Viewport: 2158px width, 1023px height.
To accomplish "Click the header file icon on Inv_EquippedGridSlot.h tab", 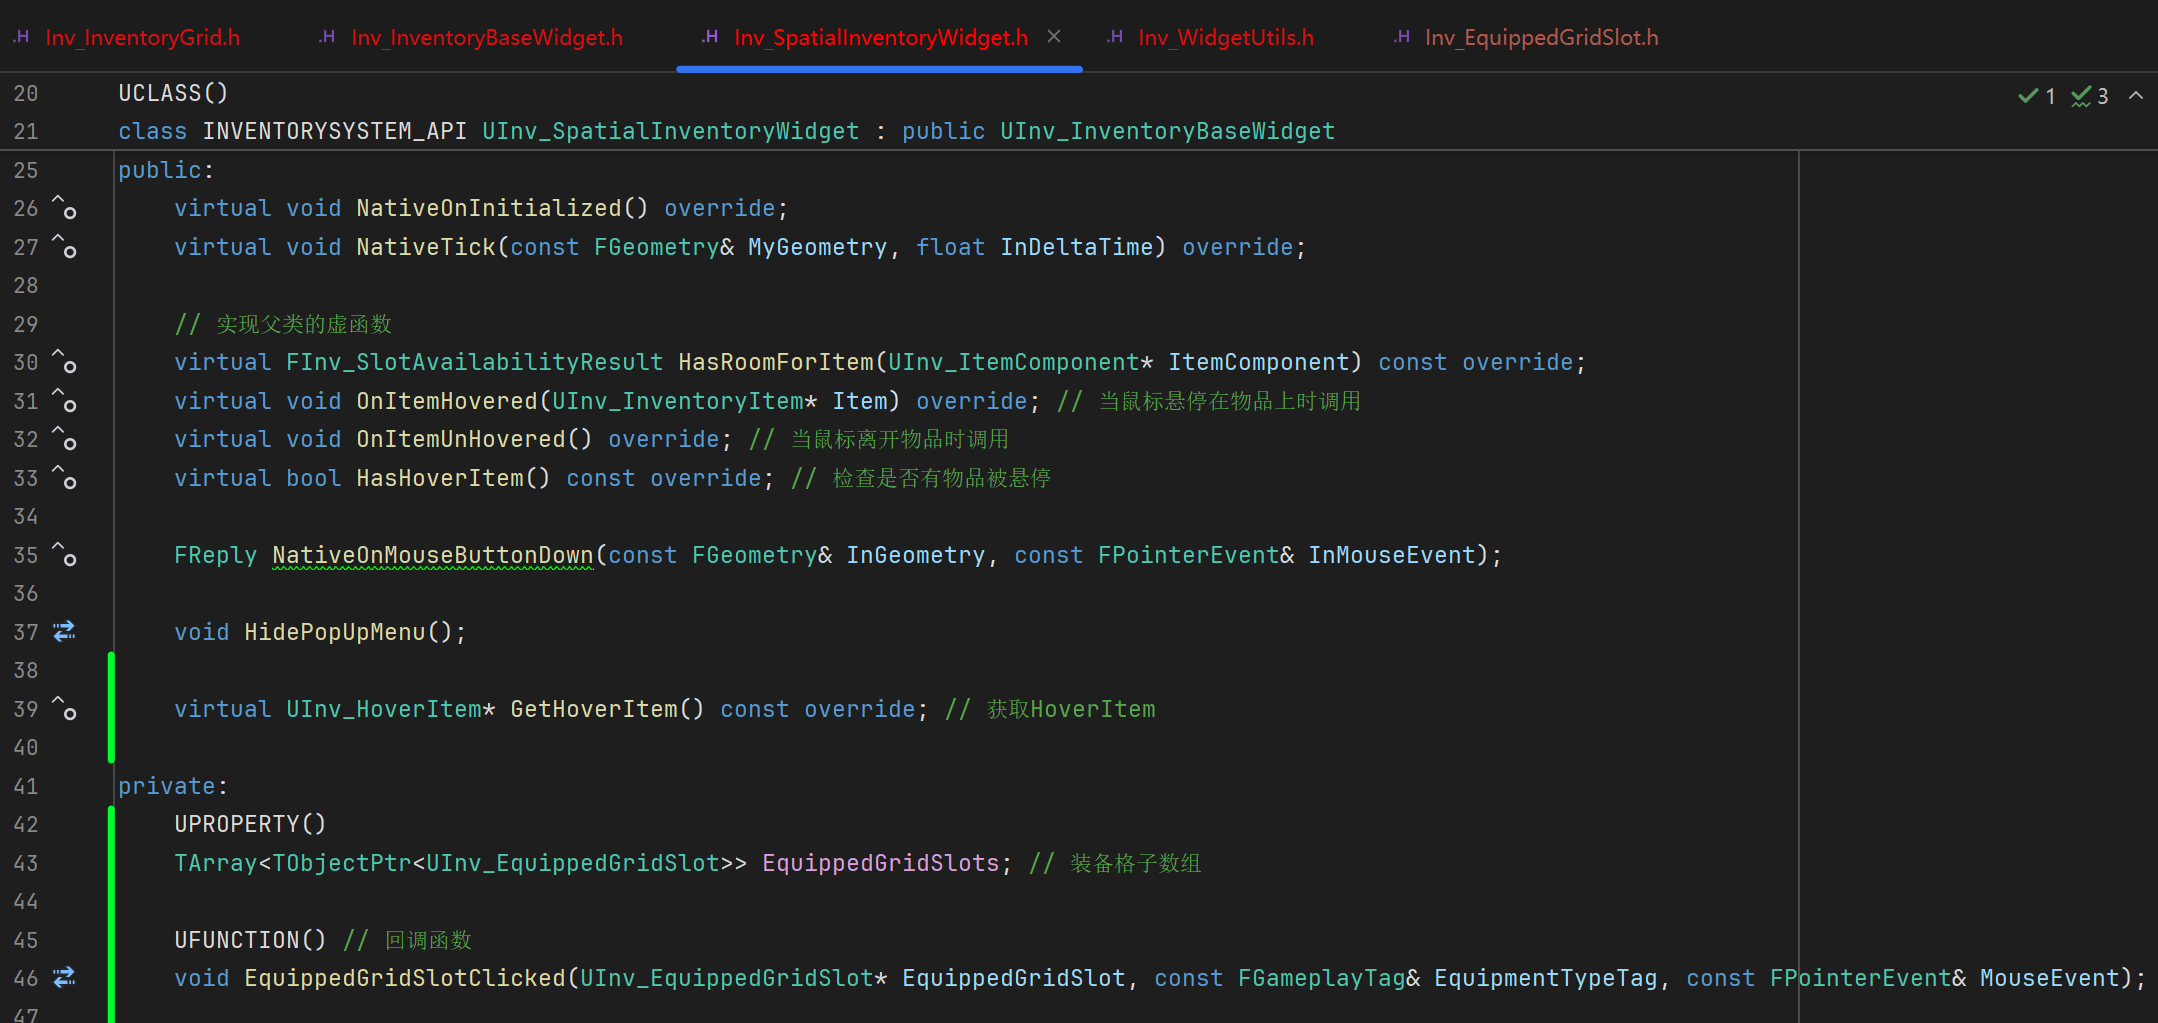I will point(1402,37).
